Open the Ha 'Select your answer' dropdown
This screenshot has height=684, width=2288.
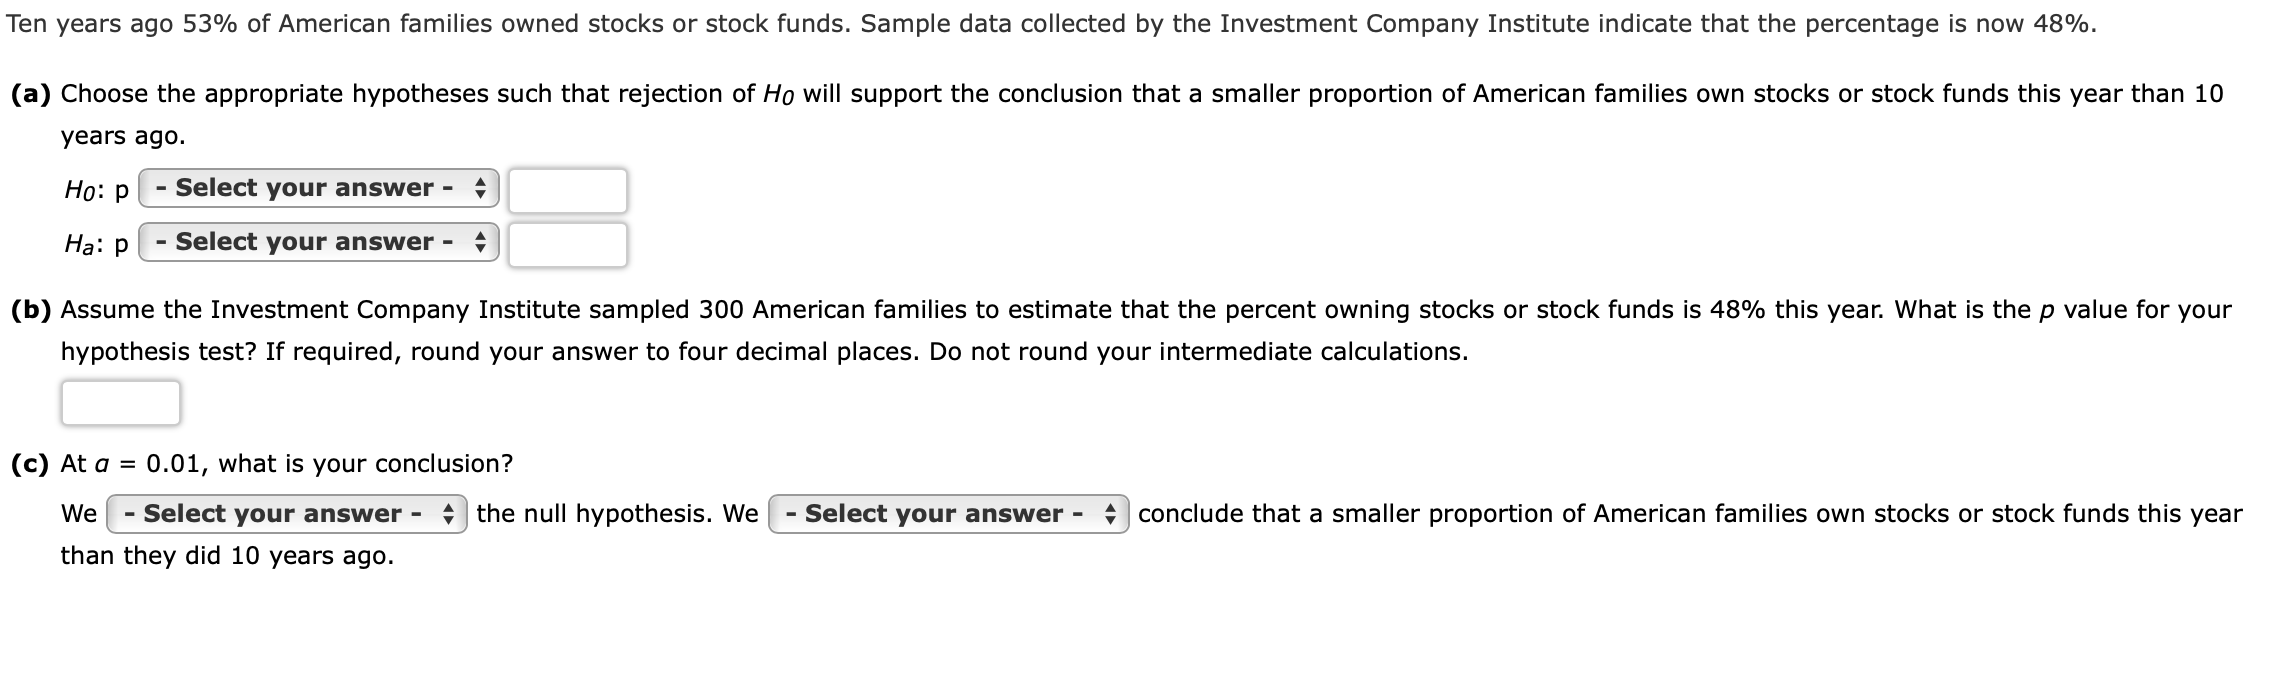click(320, 241)
